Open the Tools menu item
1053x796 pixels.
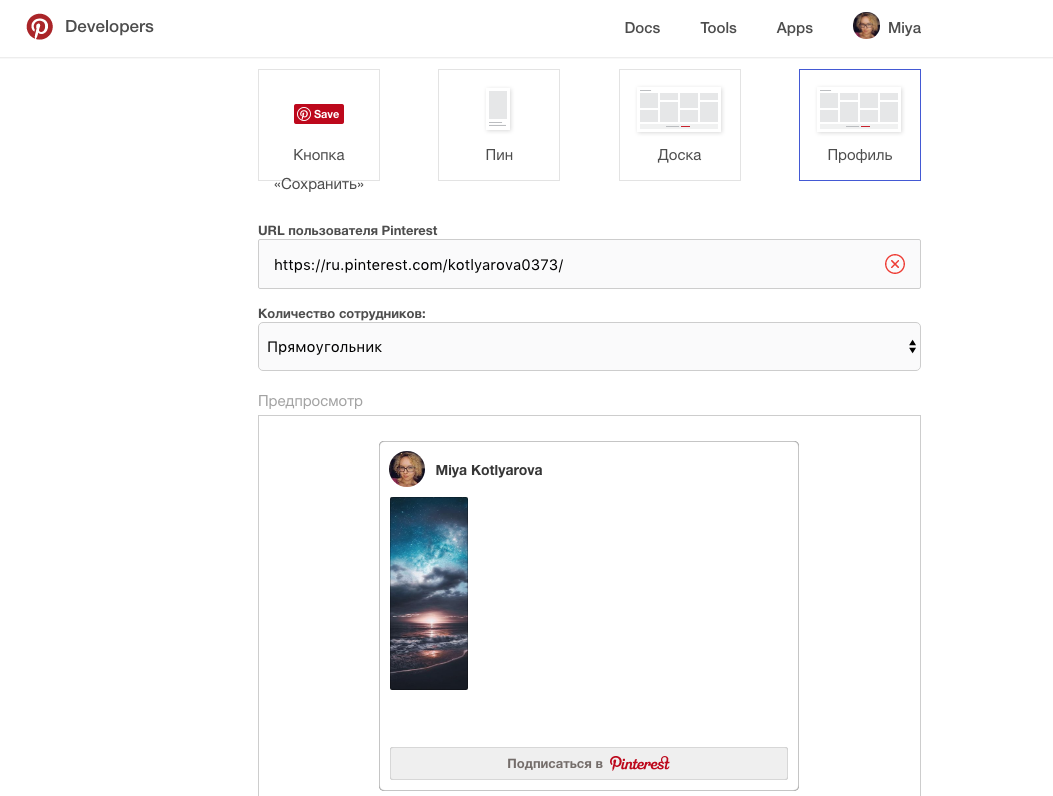click(718, 28)
